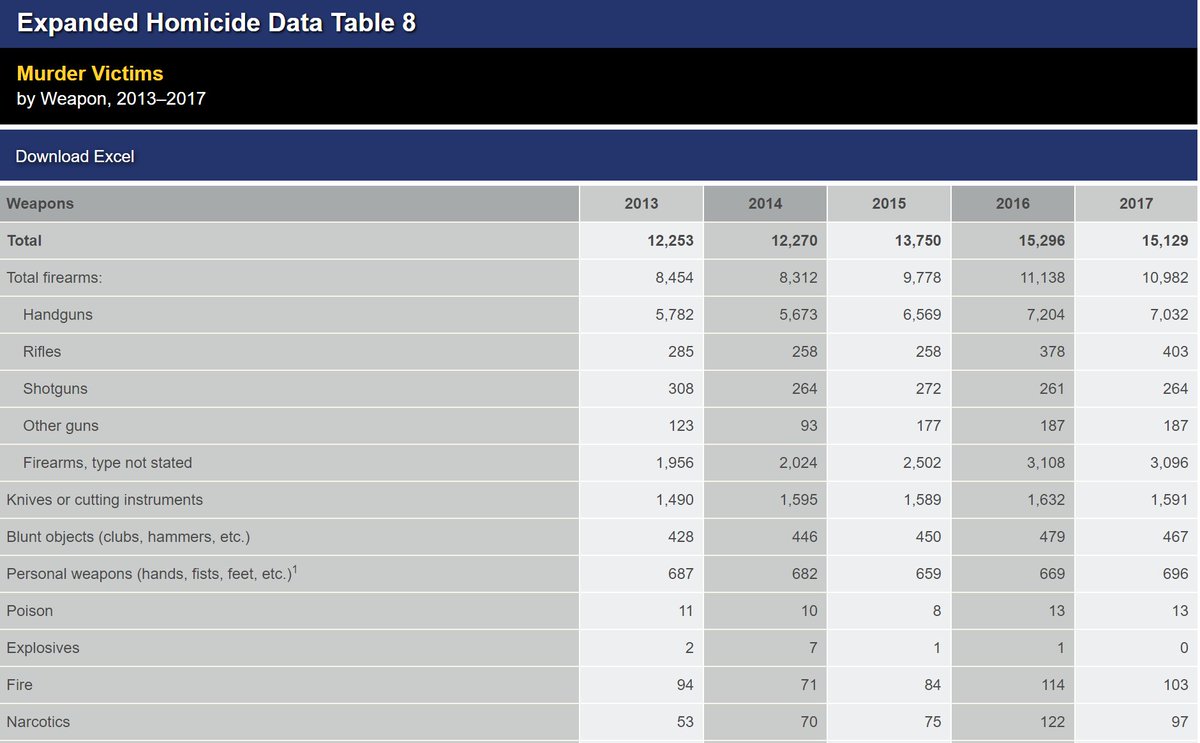Click the Expanded Homicide Data Table 8 heading
Image resolution: width=1200 pixels, height=743 pixels.
[216, 23]
